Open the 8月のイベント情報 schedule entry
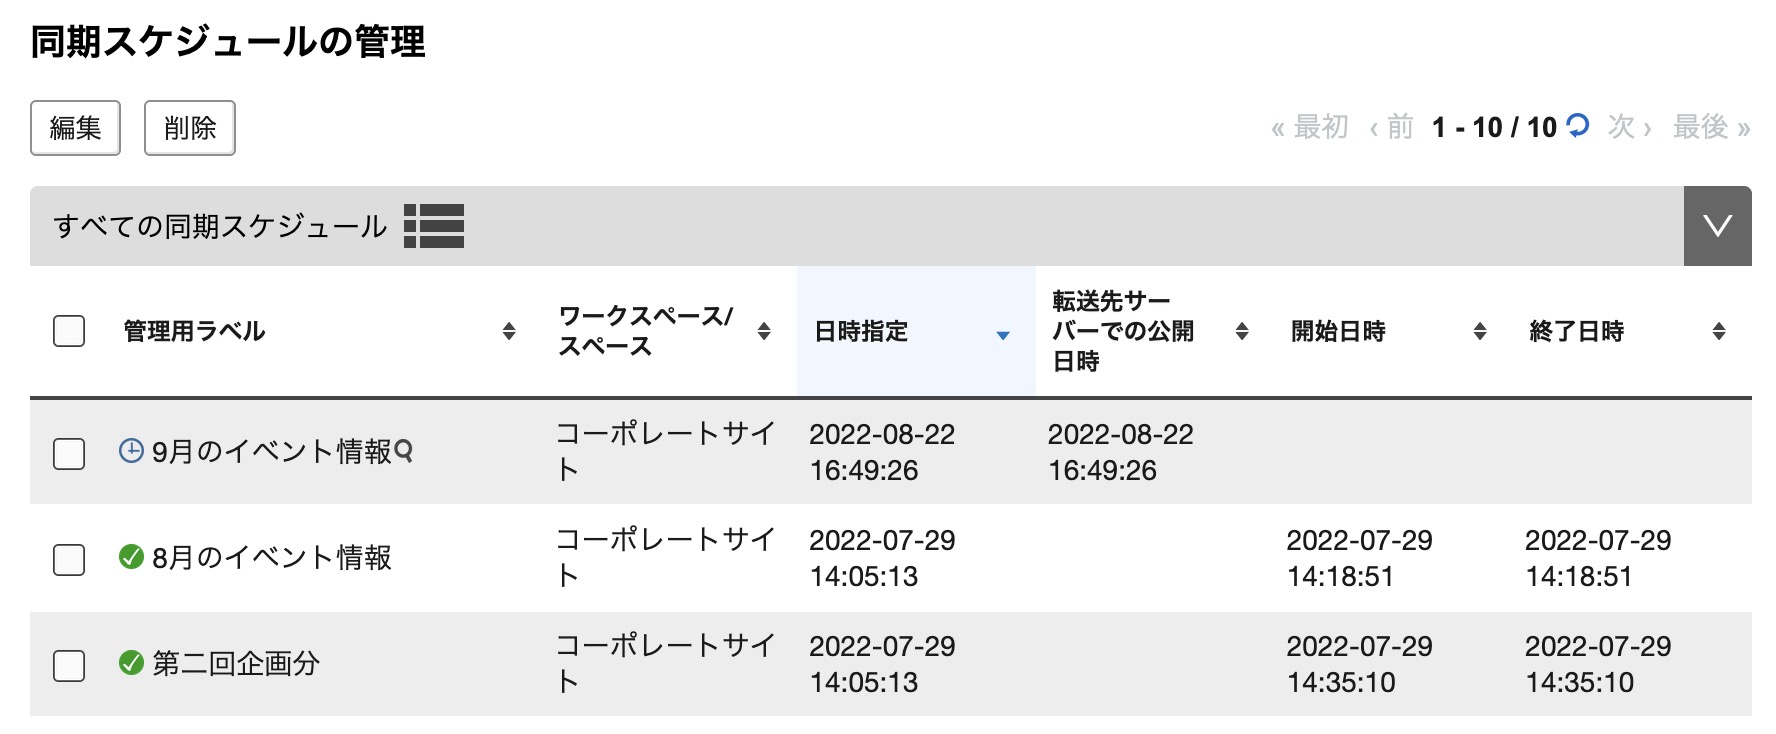 click(x=271, y=557)
